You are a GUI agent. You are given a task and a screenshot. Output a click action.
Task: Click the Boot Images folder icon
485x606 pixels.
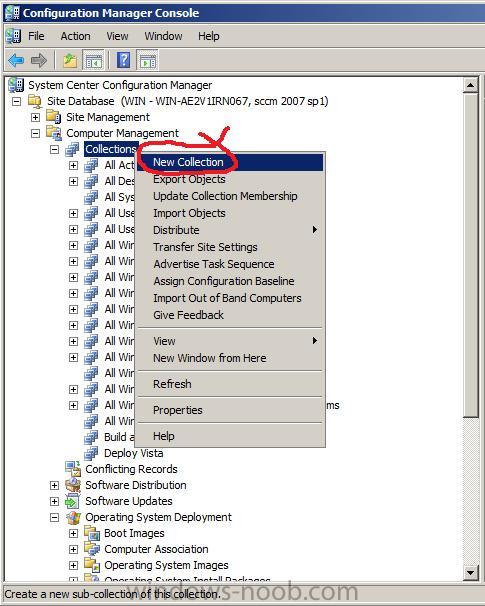tap(92, 533)
